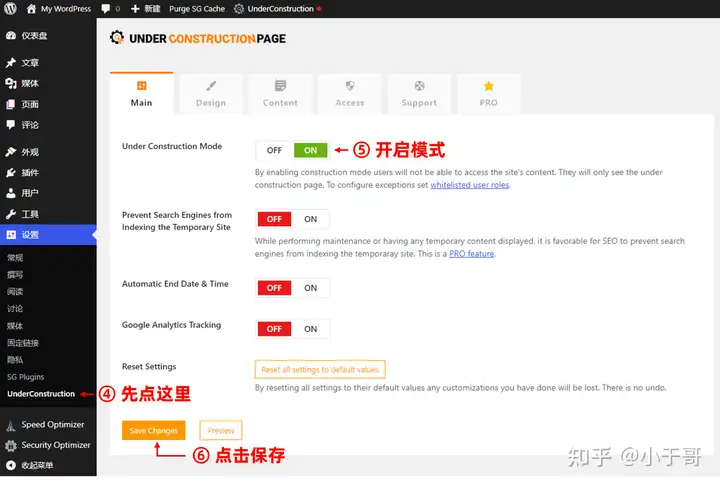Click the 仪表盘 dashboard icon

pyautogui.click(x=11, y=35)
